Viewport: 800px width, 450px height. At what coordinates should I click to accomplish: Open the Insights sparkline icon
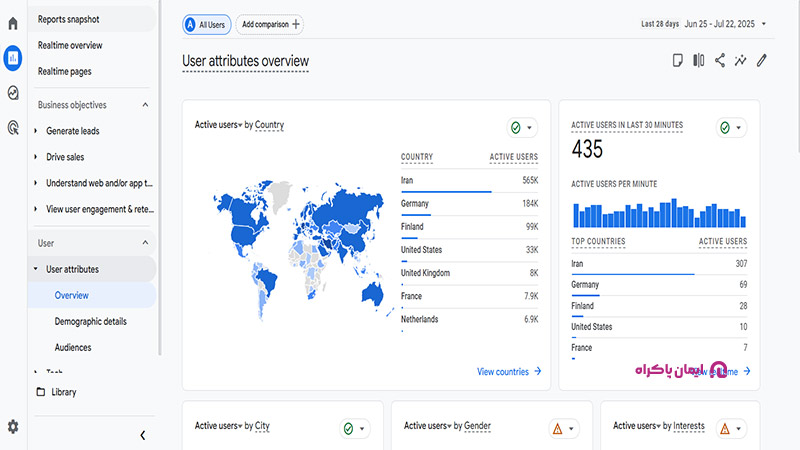tap(740, 60)
